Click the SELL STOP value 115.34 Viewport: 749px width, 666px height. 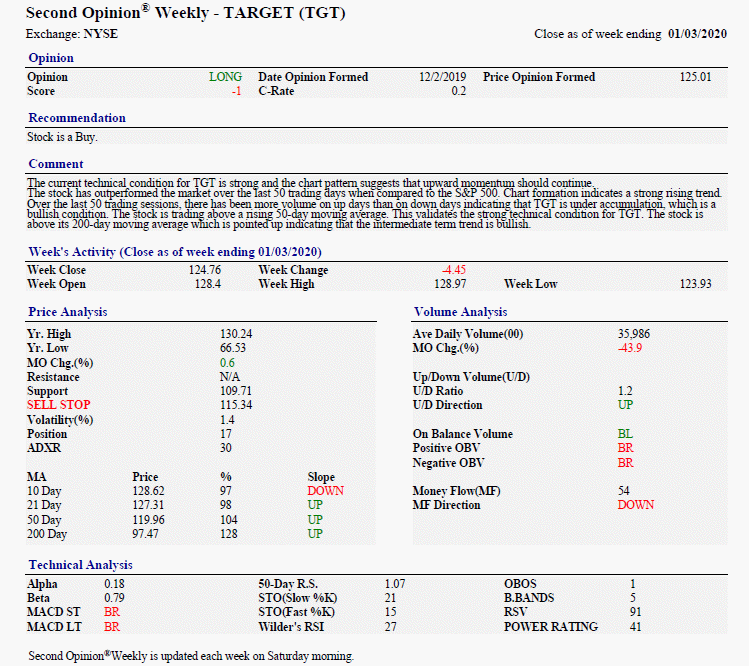coord(236,405)
